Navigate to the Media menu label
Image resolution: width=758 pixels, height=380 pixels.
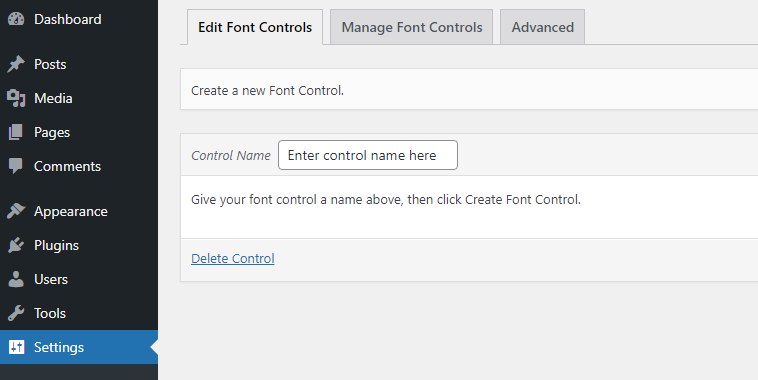[x=53, y=98]
